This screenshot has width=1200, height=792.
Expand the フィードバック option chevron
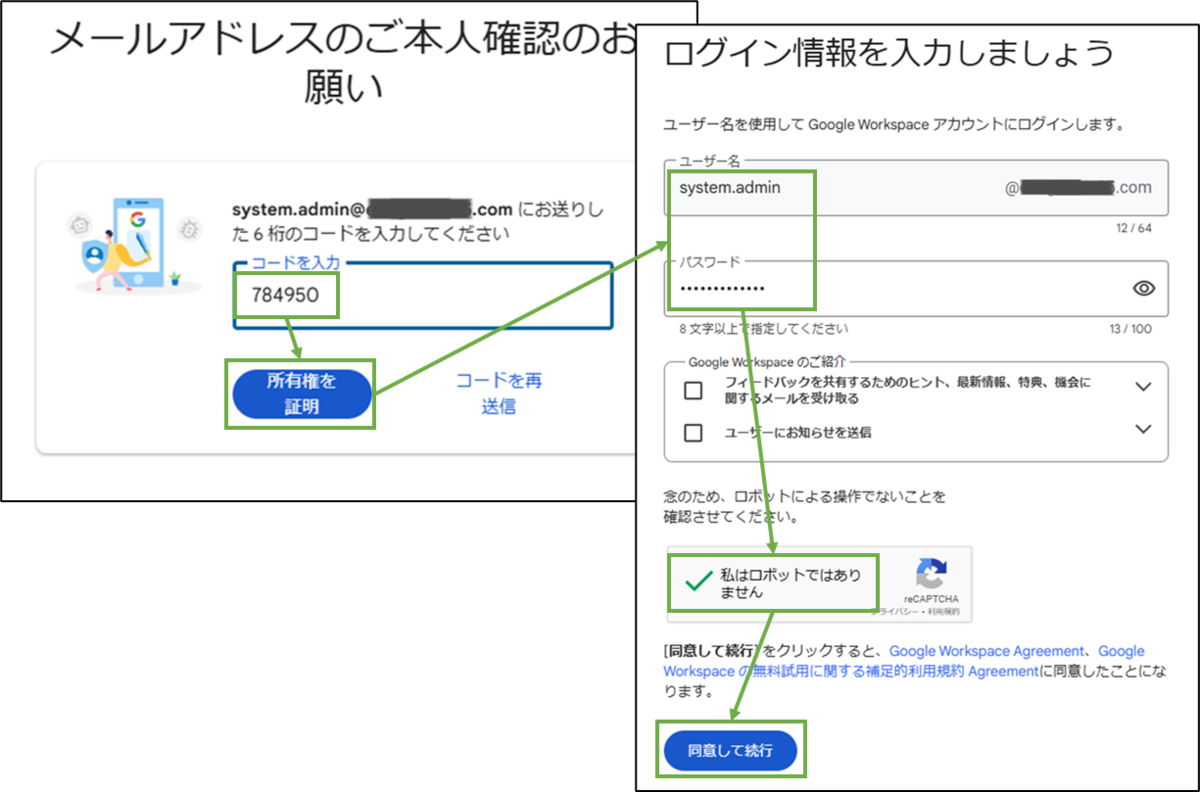pos(1144,387)
